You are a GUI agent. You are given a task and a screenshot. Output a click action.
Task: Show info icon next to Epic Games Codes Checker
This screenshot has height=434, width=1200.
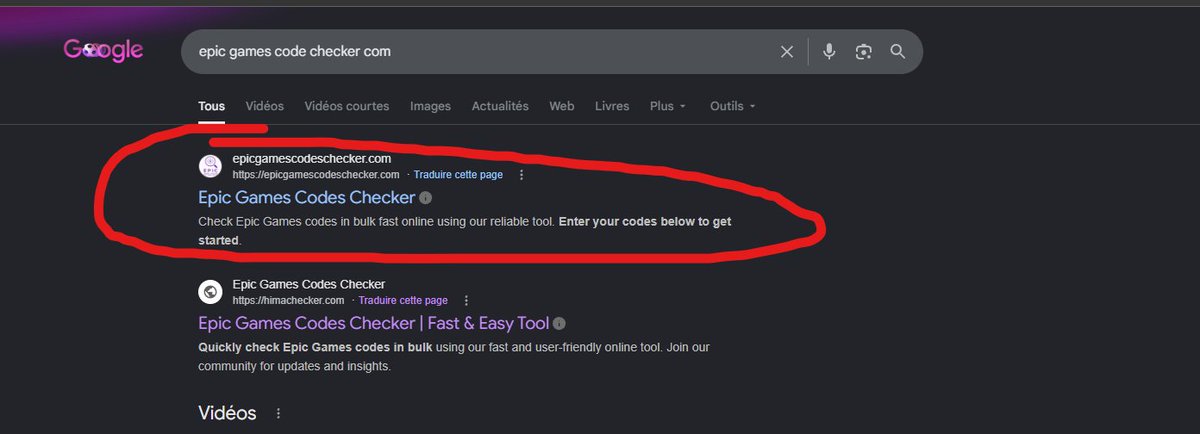(x=426, y=198)
